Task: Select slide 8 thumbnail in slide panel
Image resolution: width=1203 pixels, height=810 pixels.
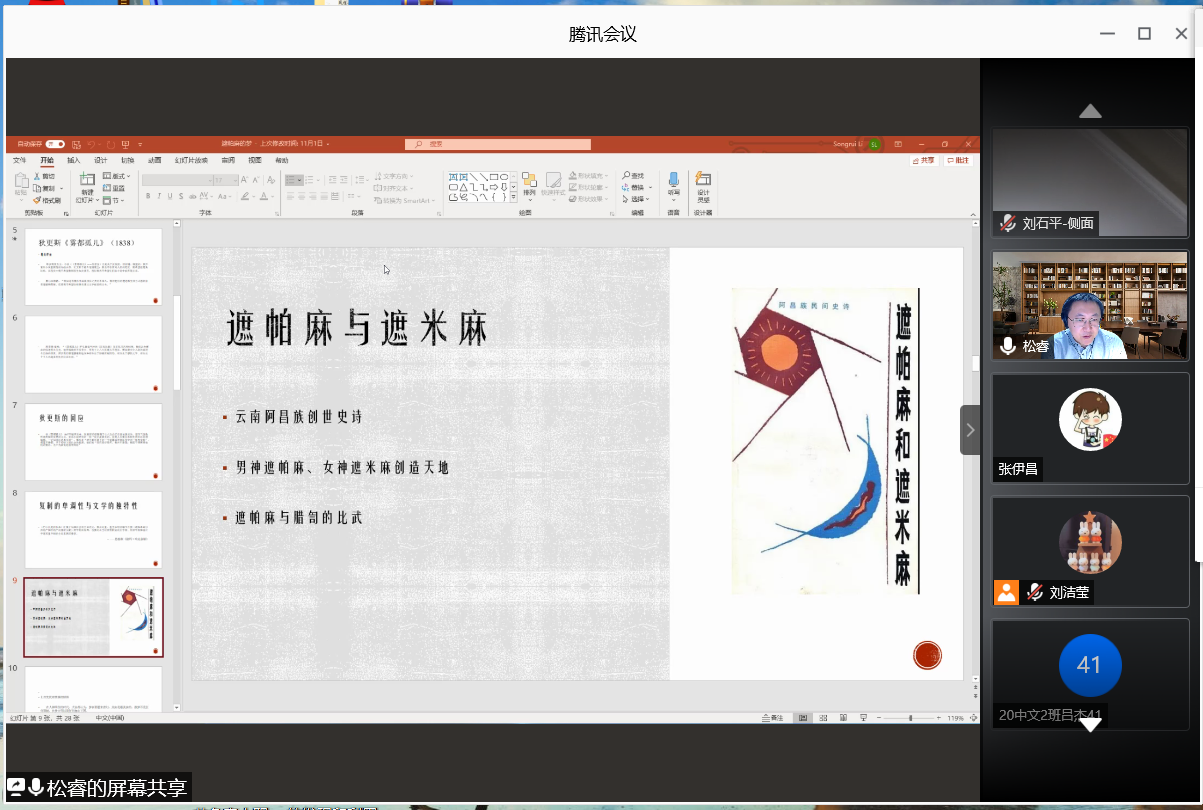Action: click(93, 530)
